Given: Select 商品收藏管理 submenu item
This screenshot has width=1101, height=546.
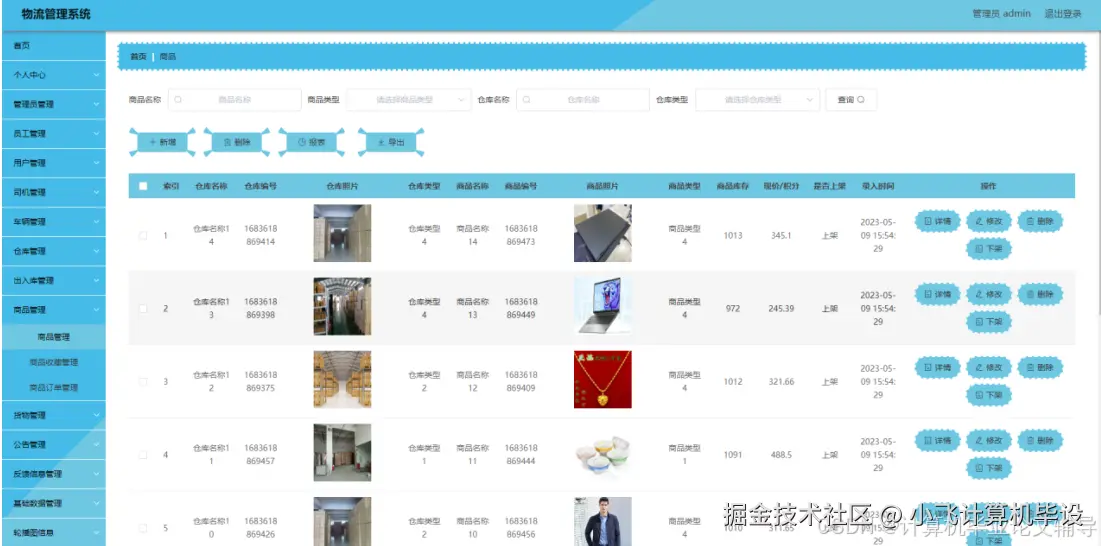Looking at the screenshot, I should click(x=53, y=362).
